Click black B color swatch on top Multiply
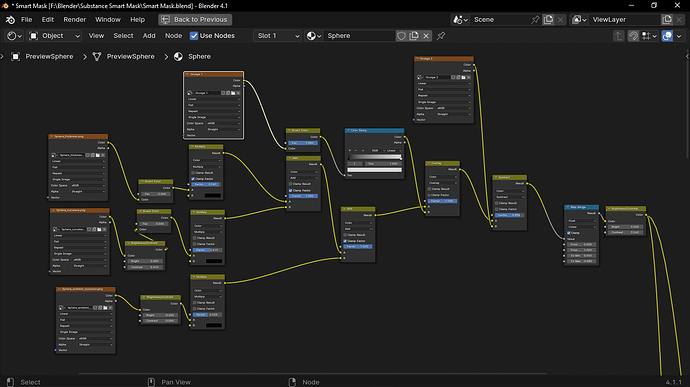 (x=213, y=195)
